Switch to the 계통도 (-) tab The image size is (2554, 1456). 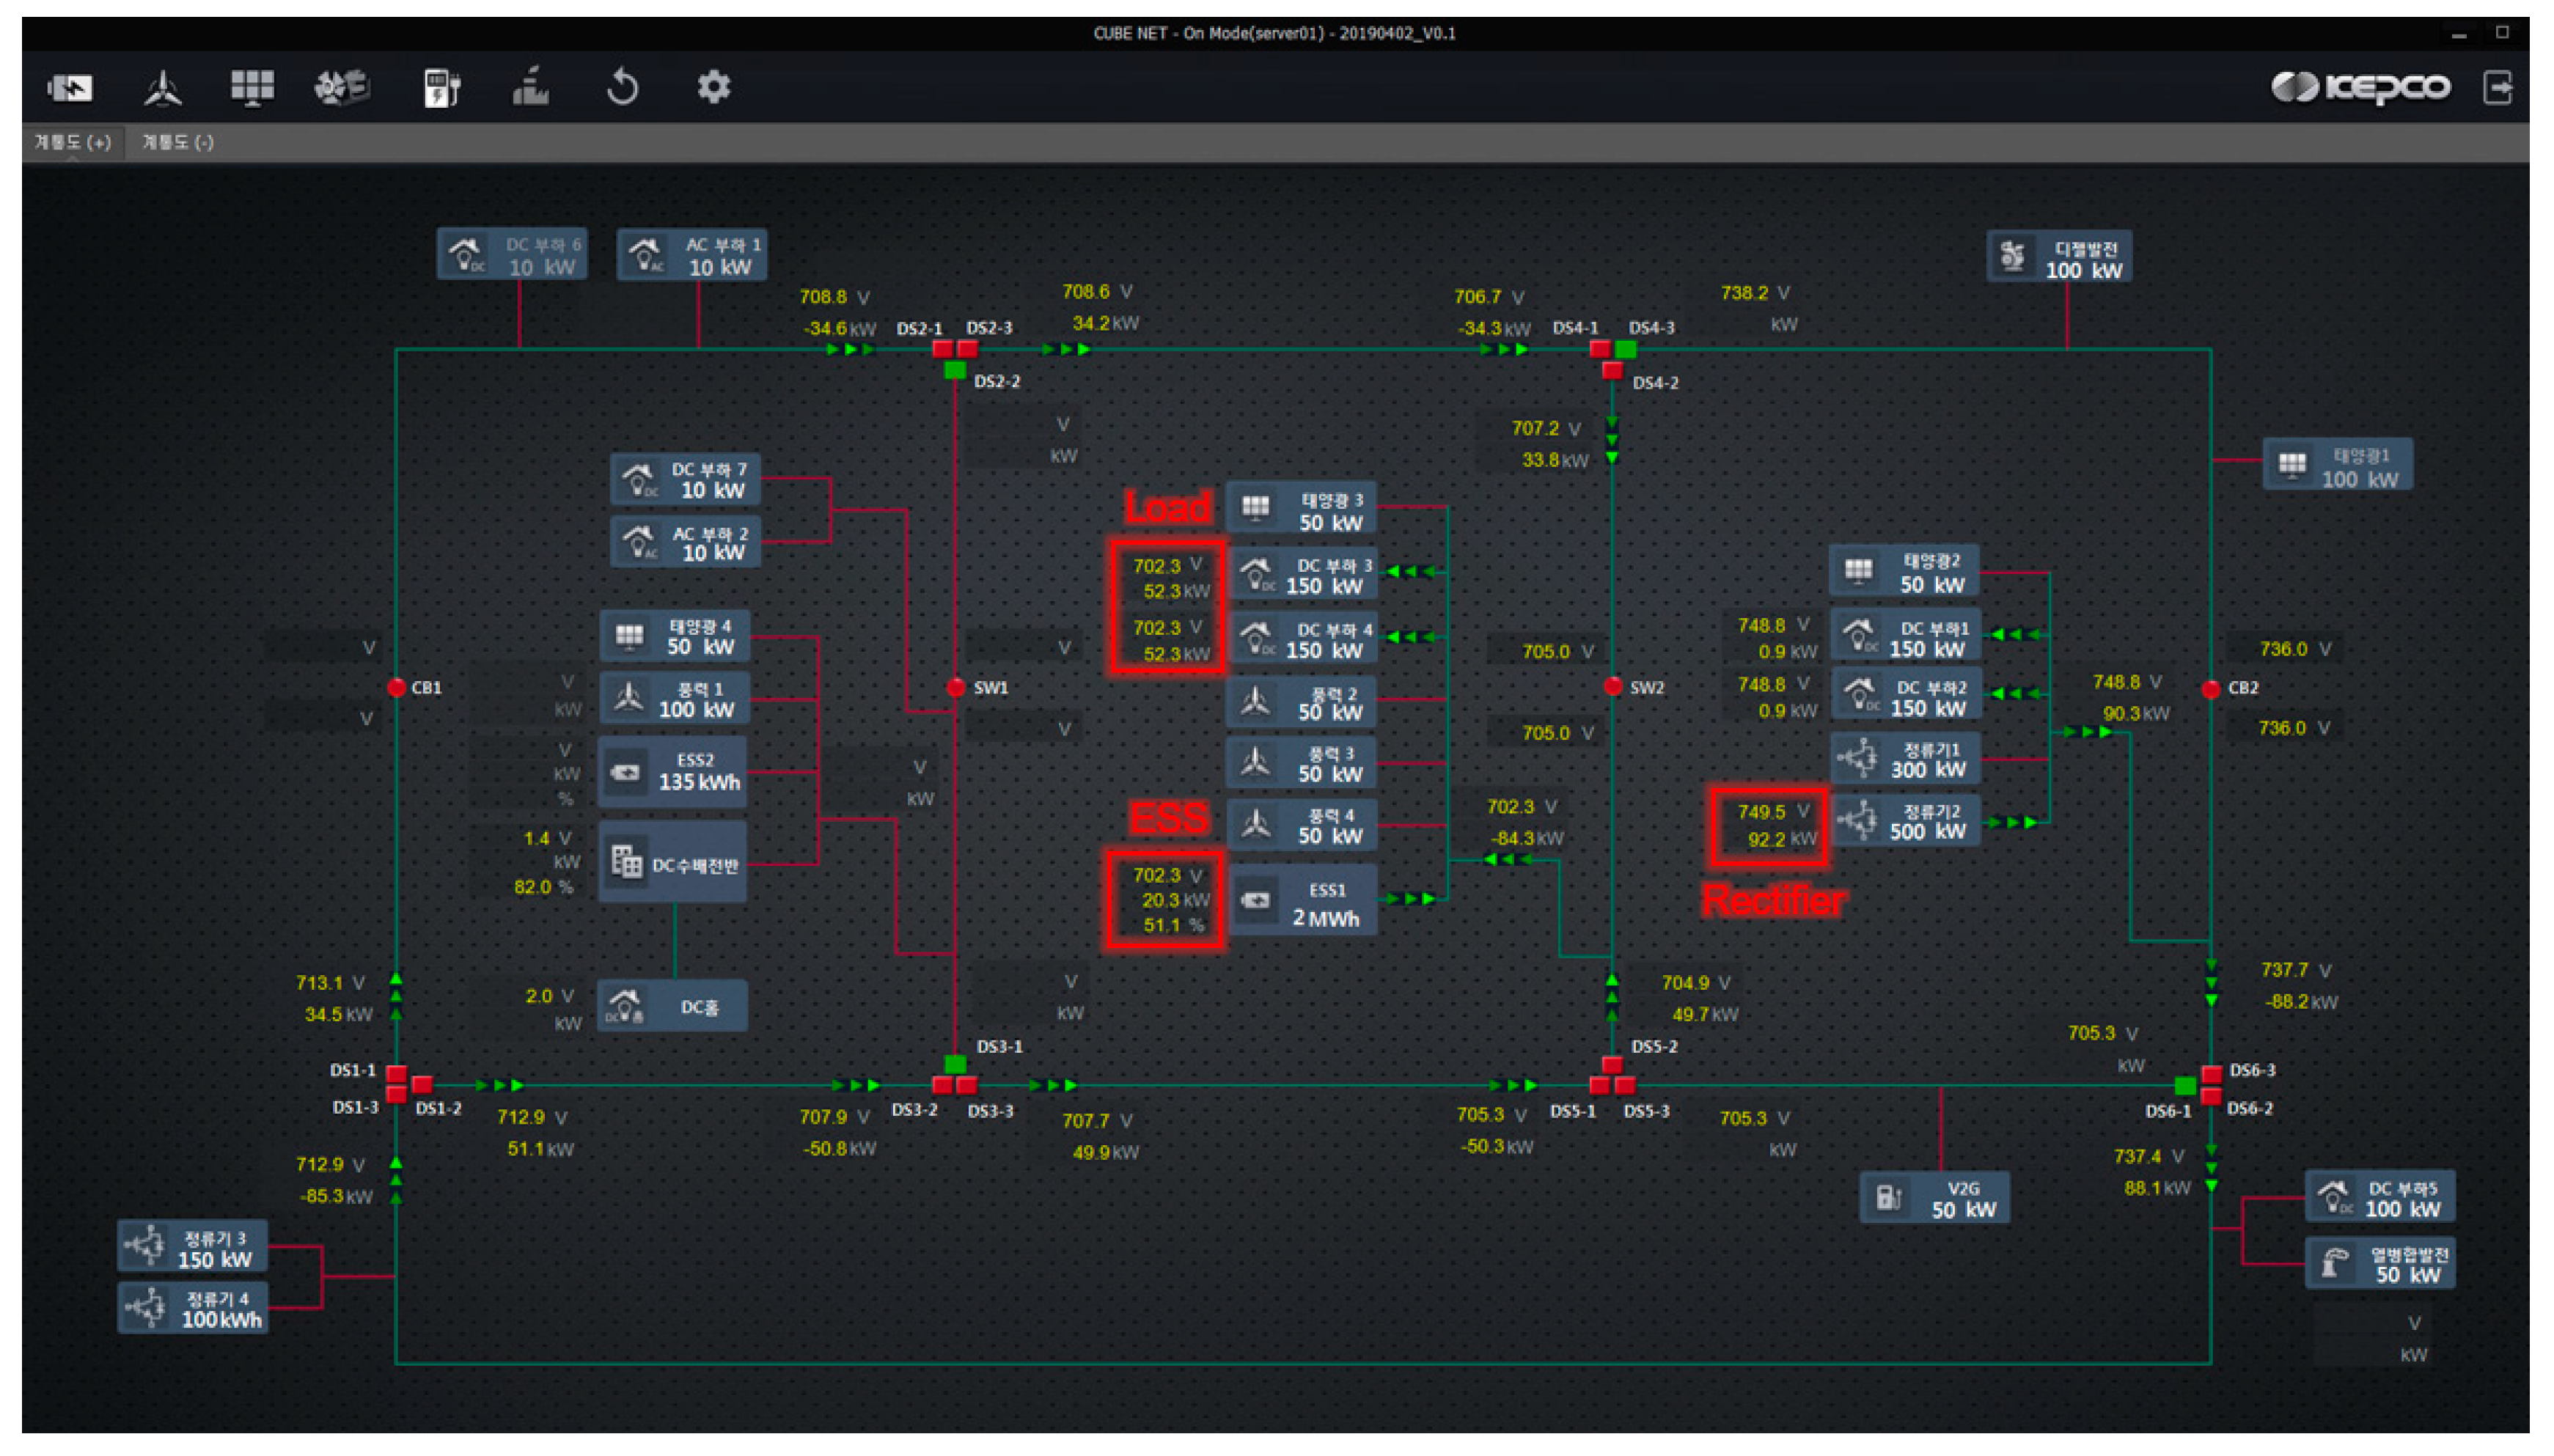178,143
